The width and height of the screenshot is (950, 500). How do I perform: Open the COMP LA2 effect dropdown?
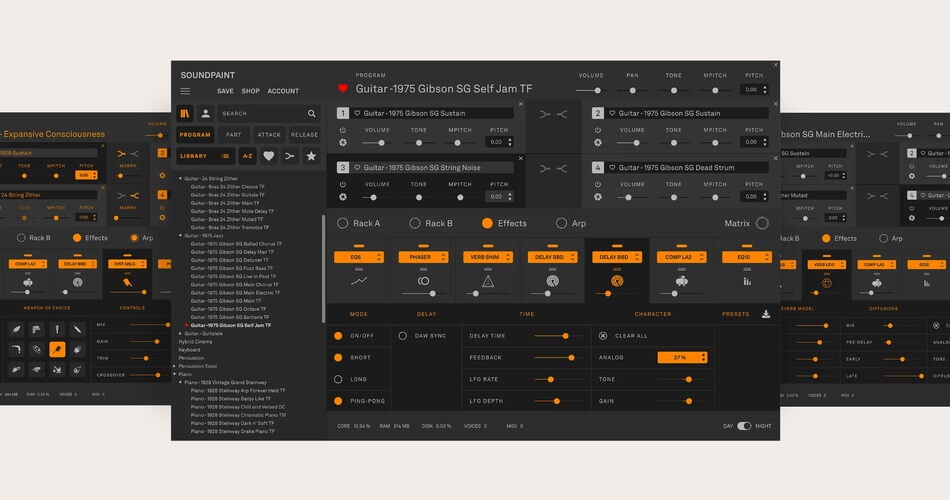click(x=682, y=257)
